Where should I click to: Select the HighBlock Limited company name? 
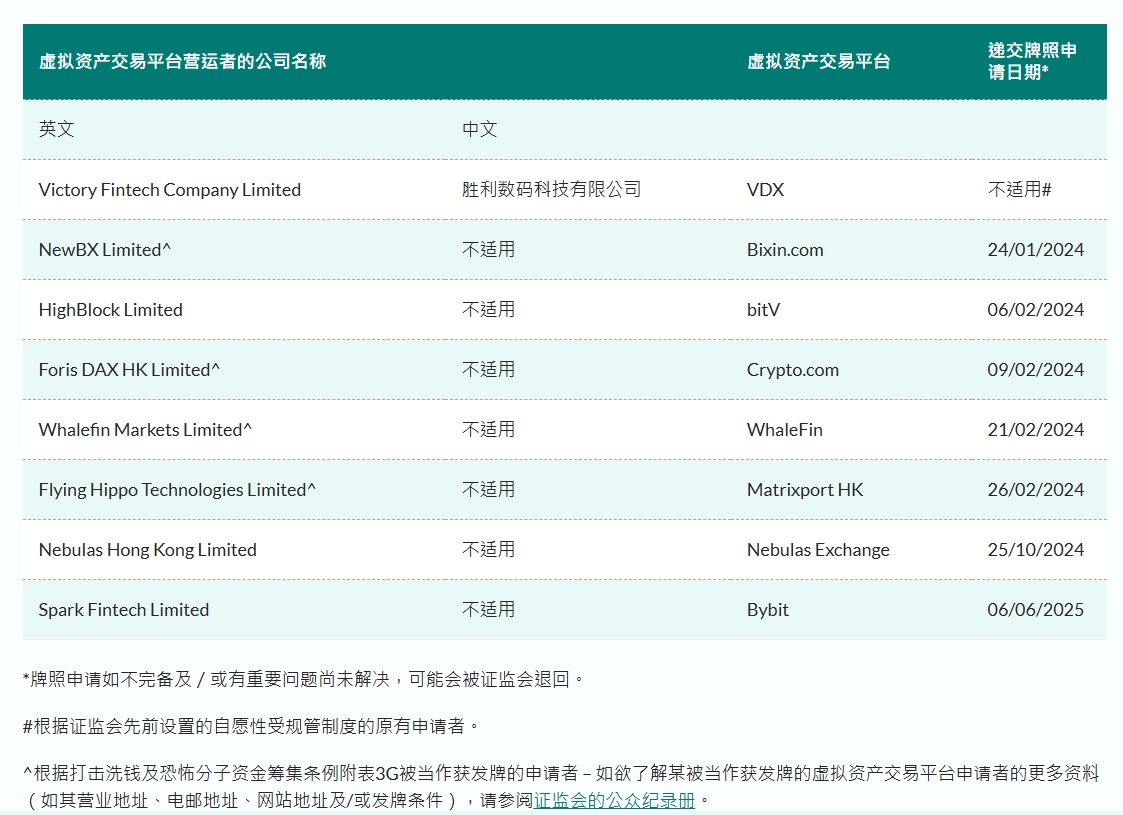pyautogui.click(x=110, y=310)
